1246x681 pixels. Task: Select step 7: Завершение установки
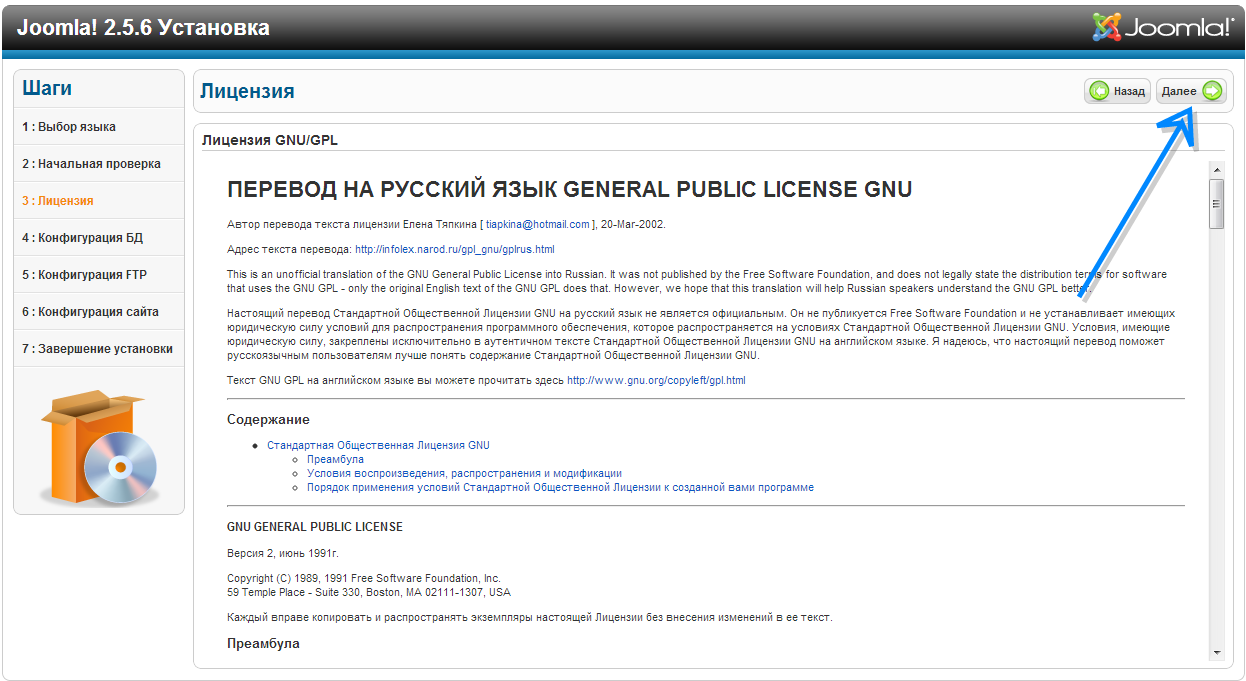click(97, 349)
